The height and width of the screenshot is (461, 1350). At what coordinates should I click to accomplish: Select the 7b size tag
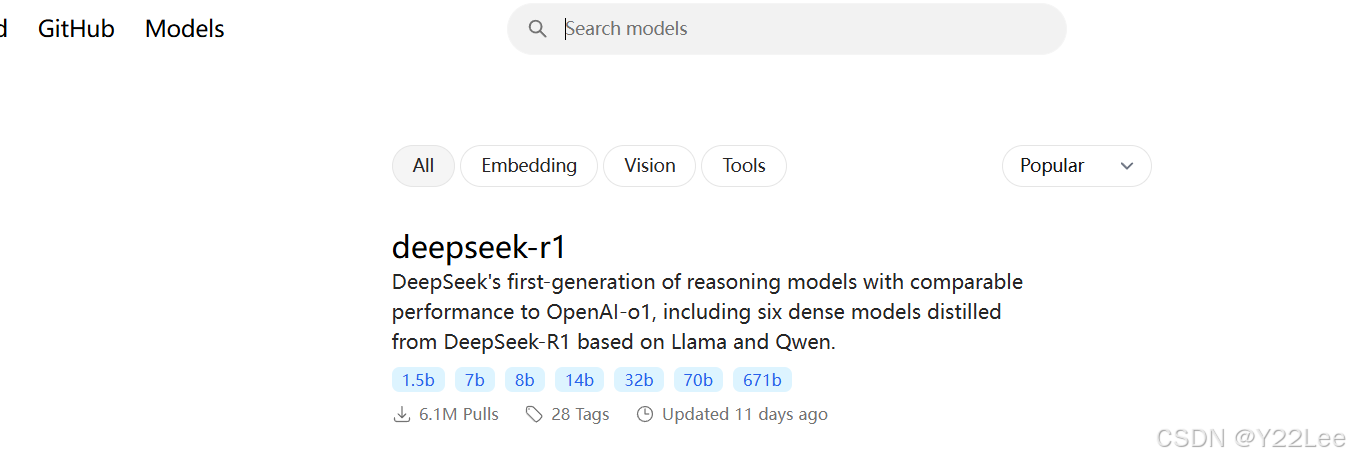tap(475, 380)
